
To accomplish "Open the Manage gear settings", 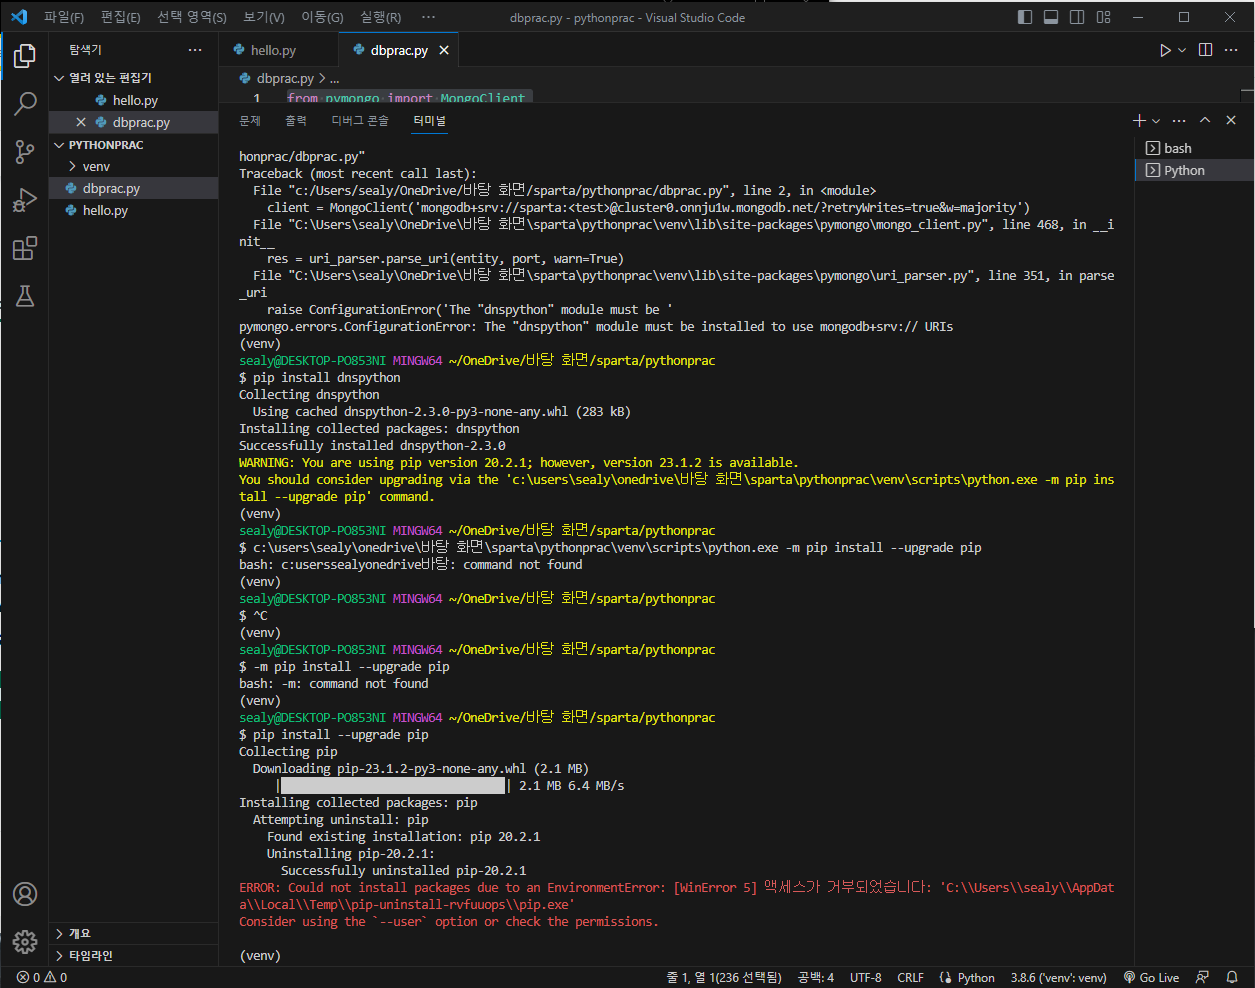I will 25,941.
